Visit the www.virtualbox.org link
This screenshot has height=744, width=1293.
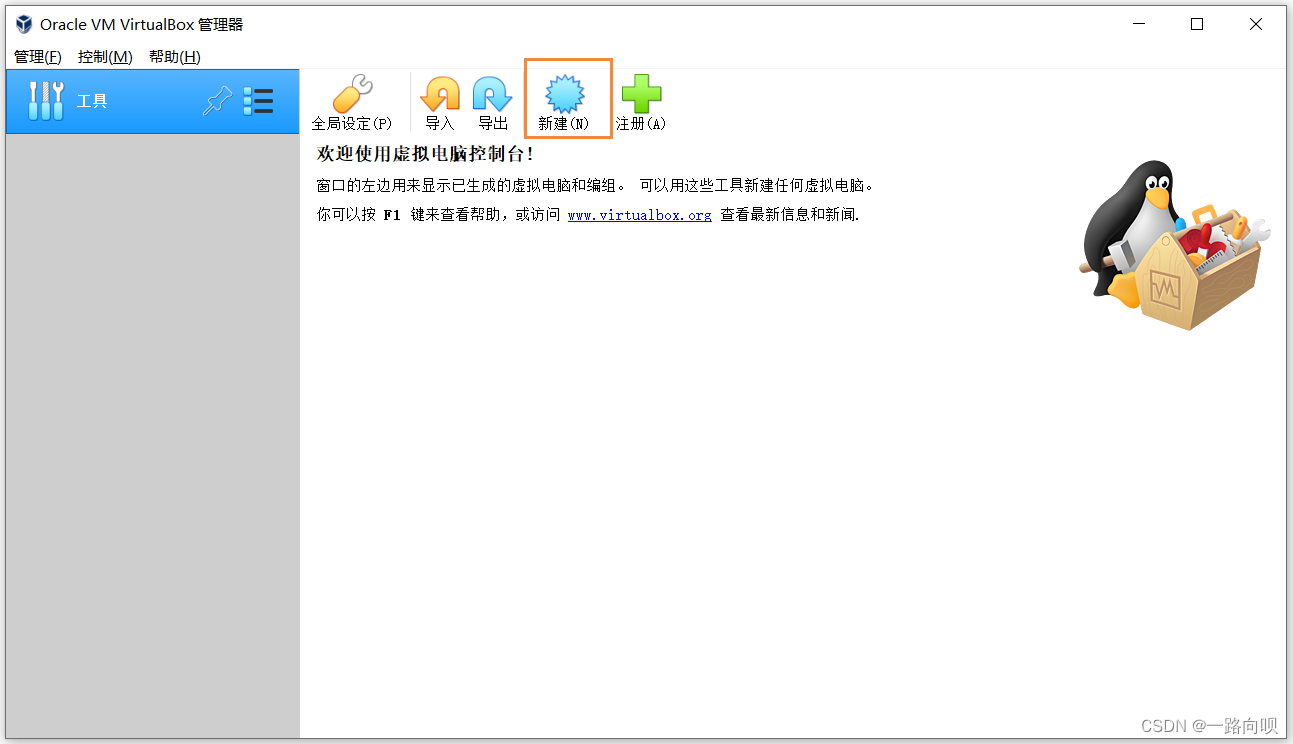pyautogui.click(x=640, y=215)
